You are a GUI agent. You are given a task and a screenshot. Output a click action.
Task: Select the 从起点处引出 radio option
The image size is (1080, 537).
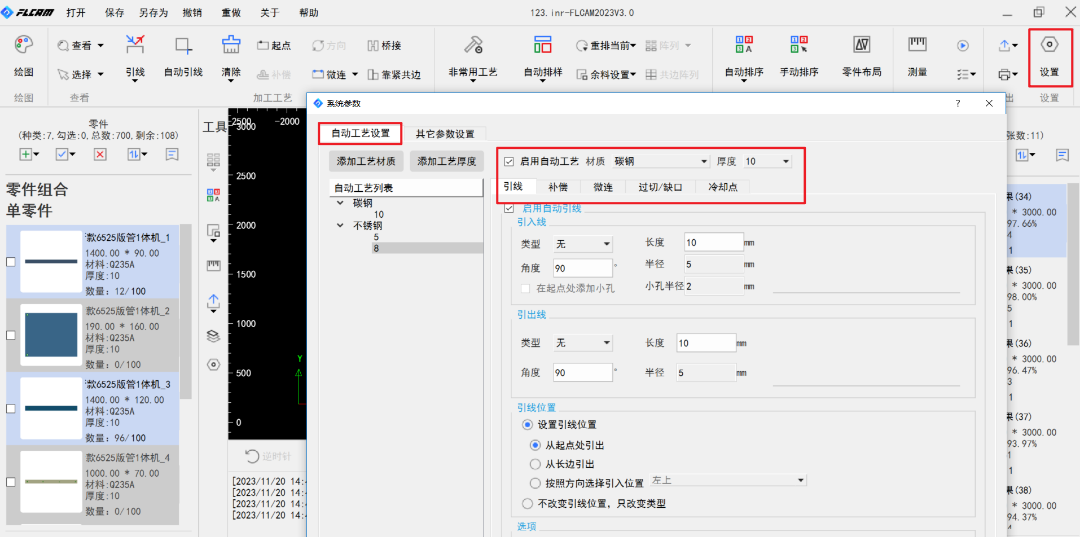click(x=535, y=445)
